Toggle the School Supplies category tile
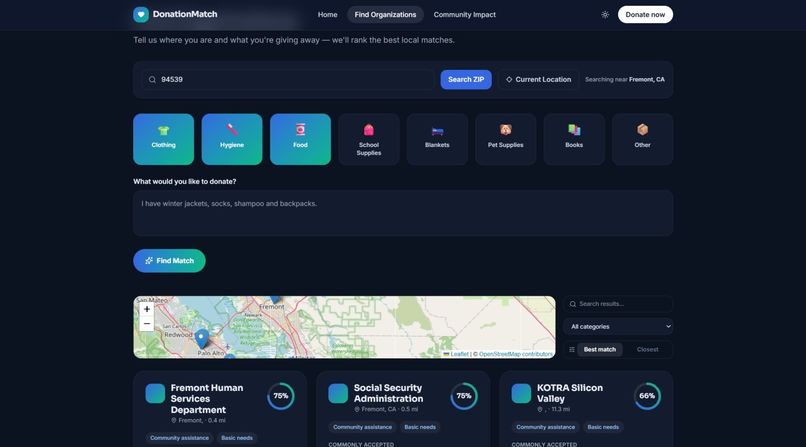The image size is (806, 447). 369,139
